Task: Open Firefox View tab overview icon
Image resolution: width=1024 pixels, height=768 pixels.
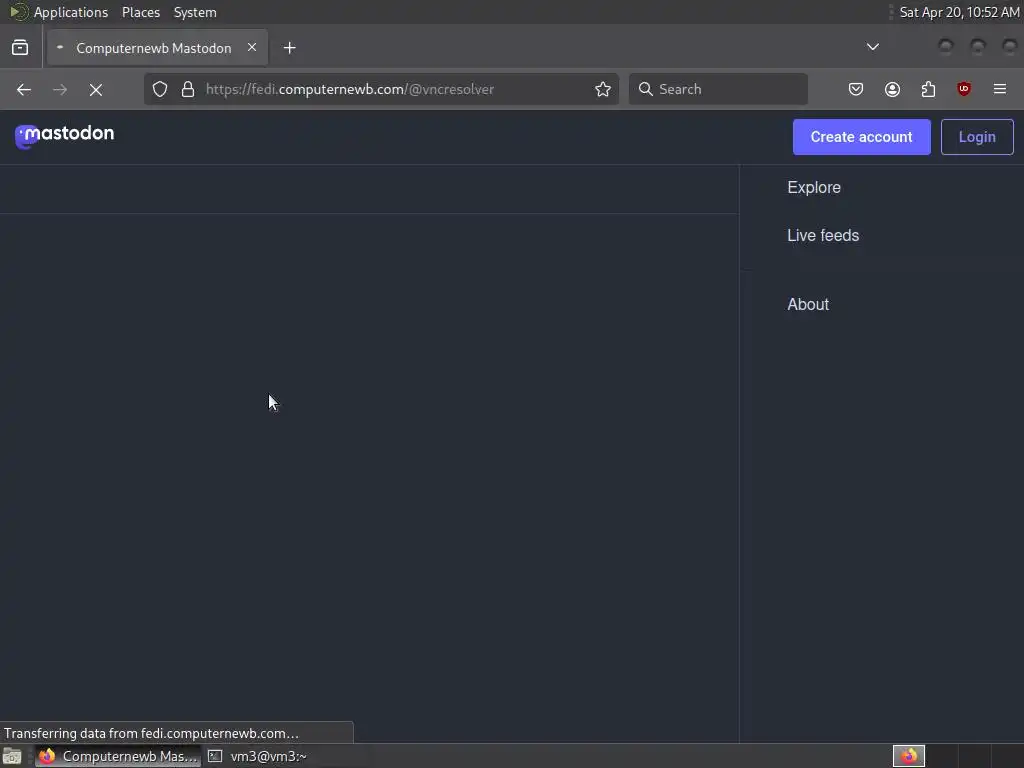Action: pos(20,48)
